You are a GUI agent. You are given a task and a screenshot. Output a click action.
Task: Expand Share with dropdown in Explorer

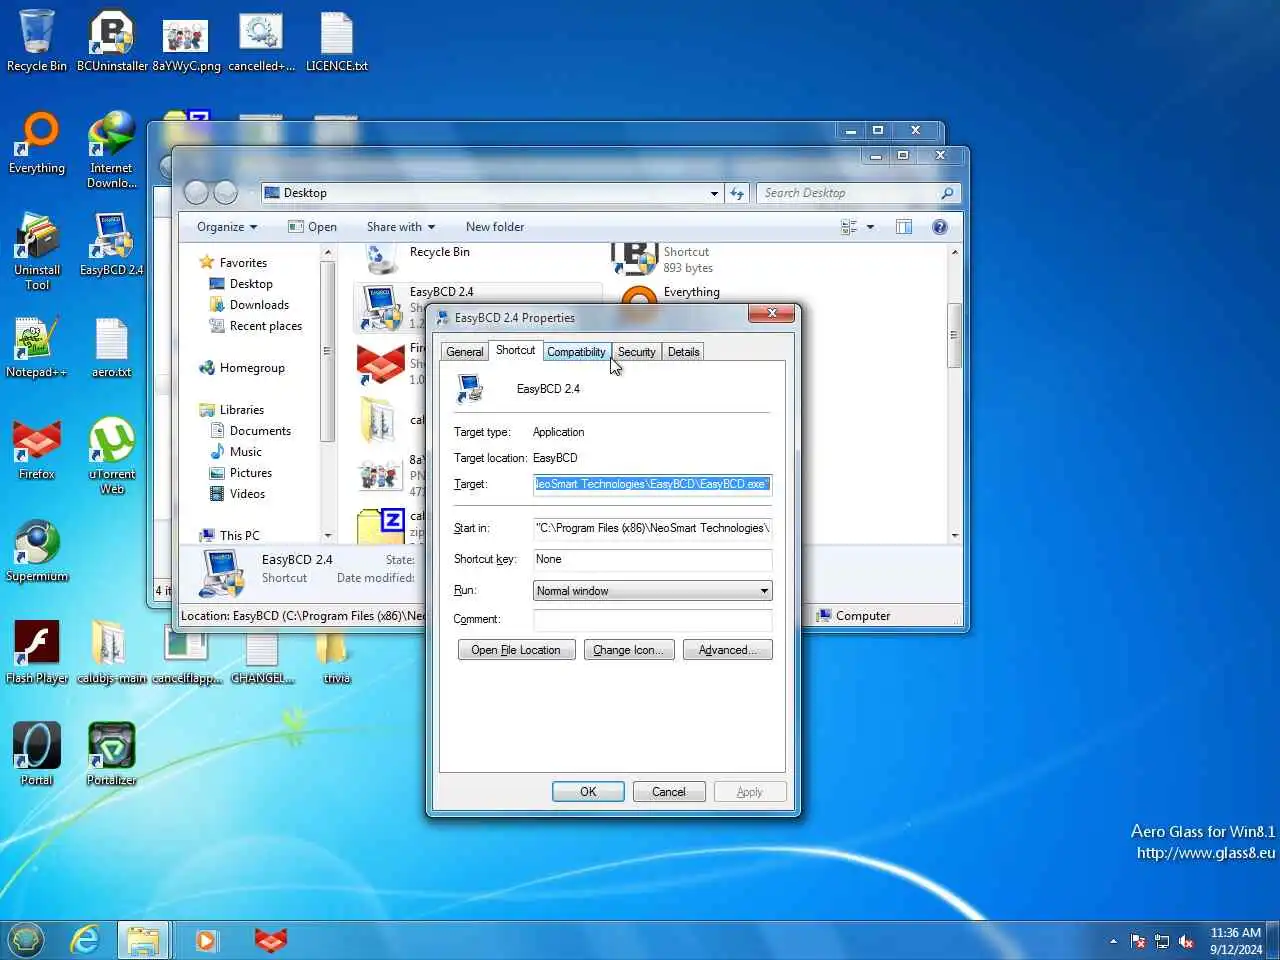click(400, 227)
